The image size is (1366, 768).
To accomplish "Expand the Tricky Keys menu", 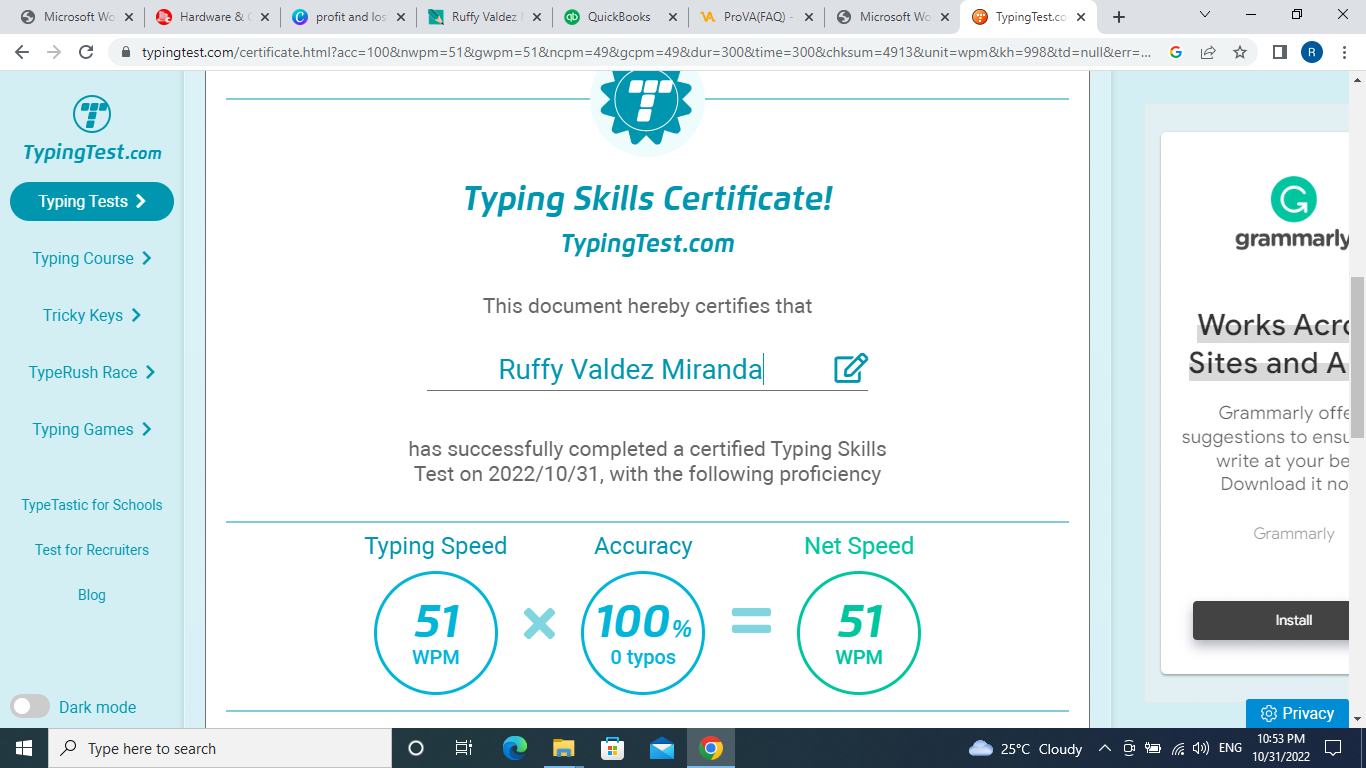I will tap(92, 315).
